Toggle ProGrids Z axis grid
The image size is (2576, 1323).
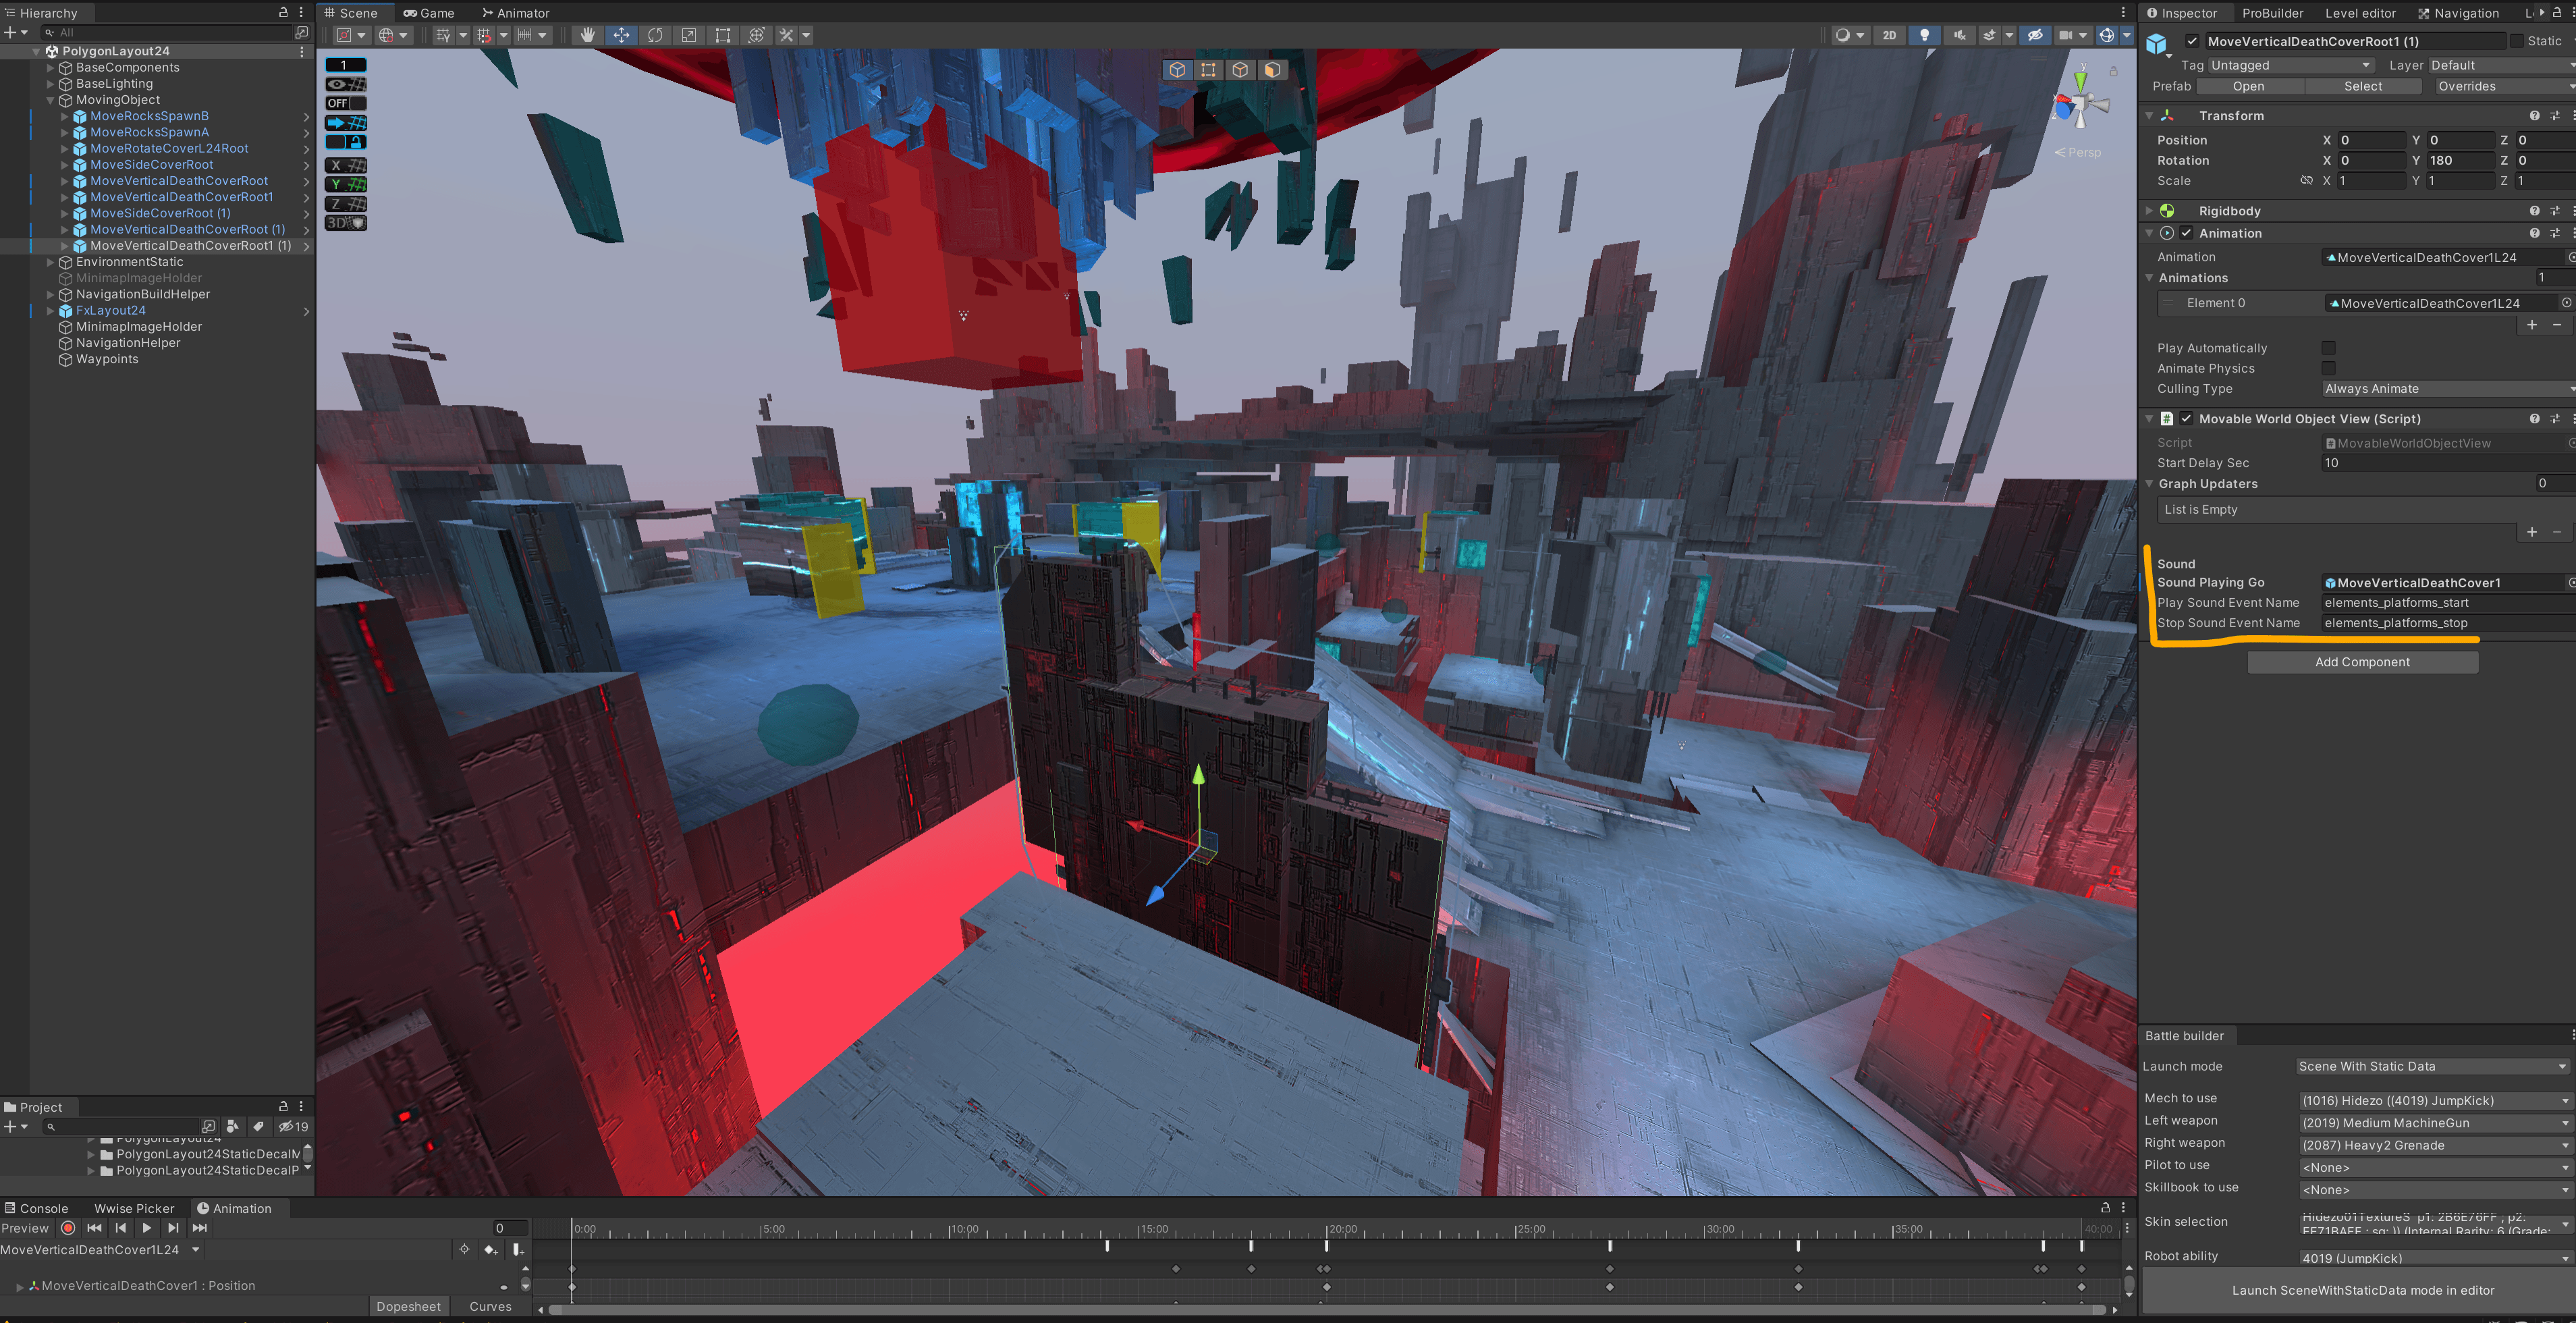346,203
